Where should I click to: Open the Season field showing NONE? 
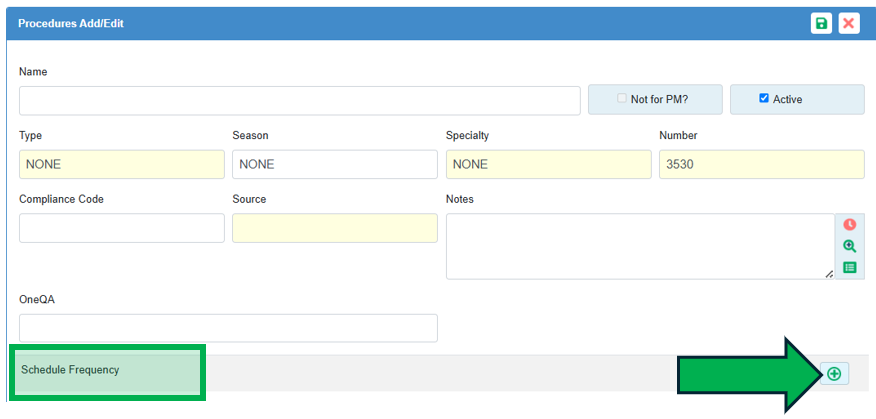click(x=334, y=164)
